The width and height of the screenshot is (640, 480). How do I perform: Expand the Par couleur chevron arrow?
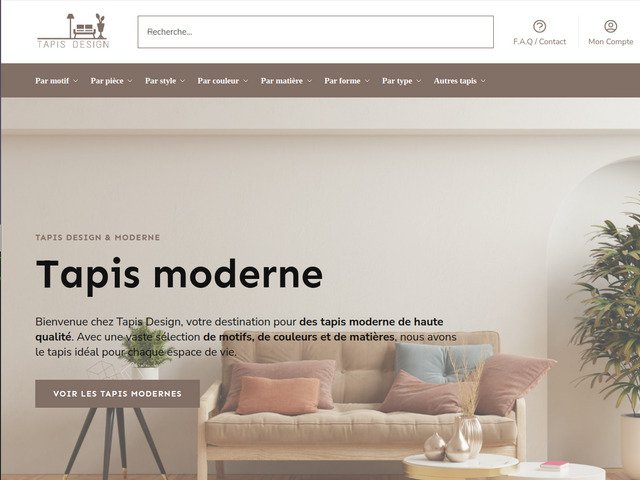pyautogui.click(x=246, y=81)
